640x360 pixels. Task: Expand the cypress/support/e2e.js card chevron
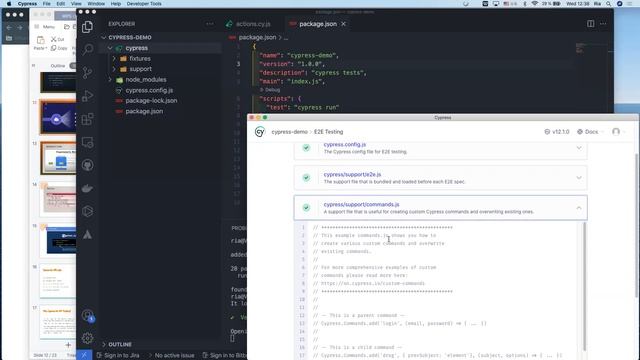point(579,178)
